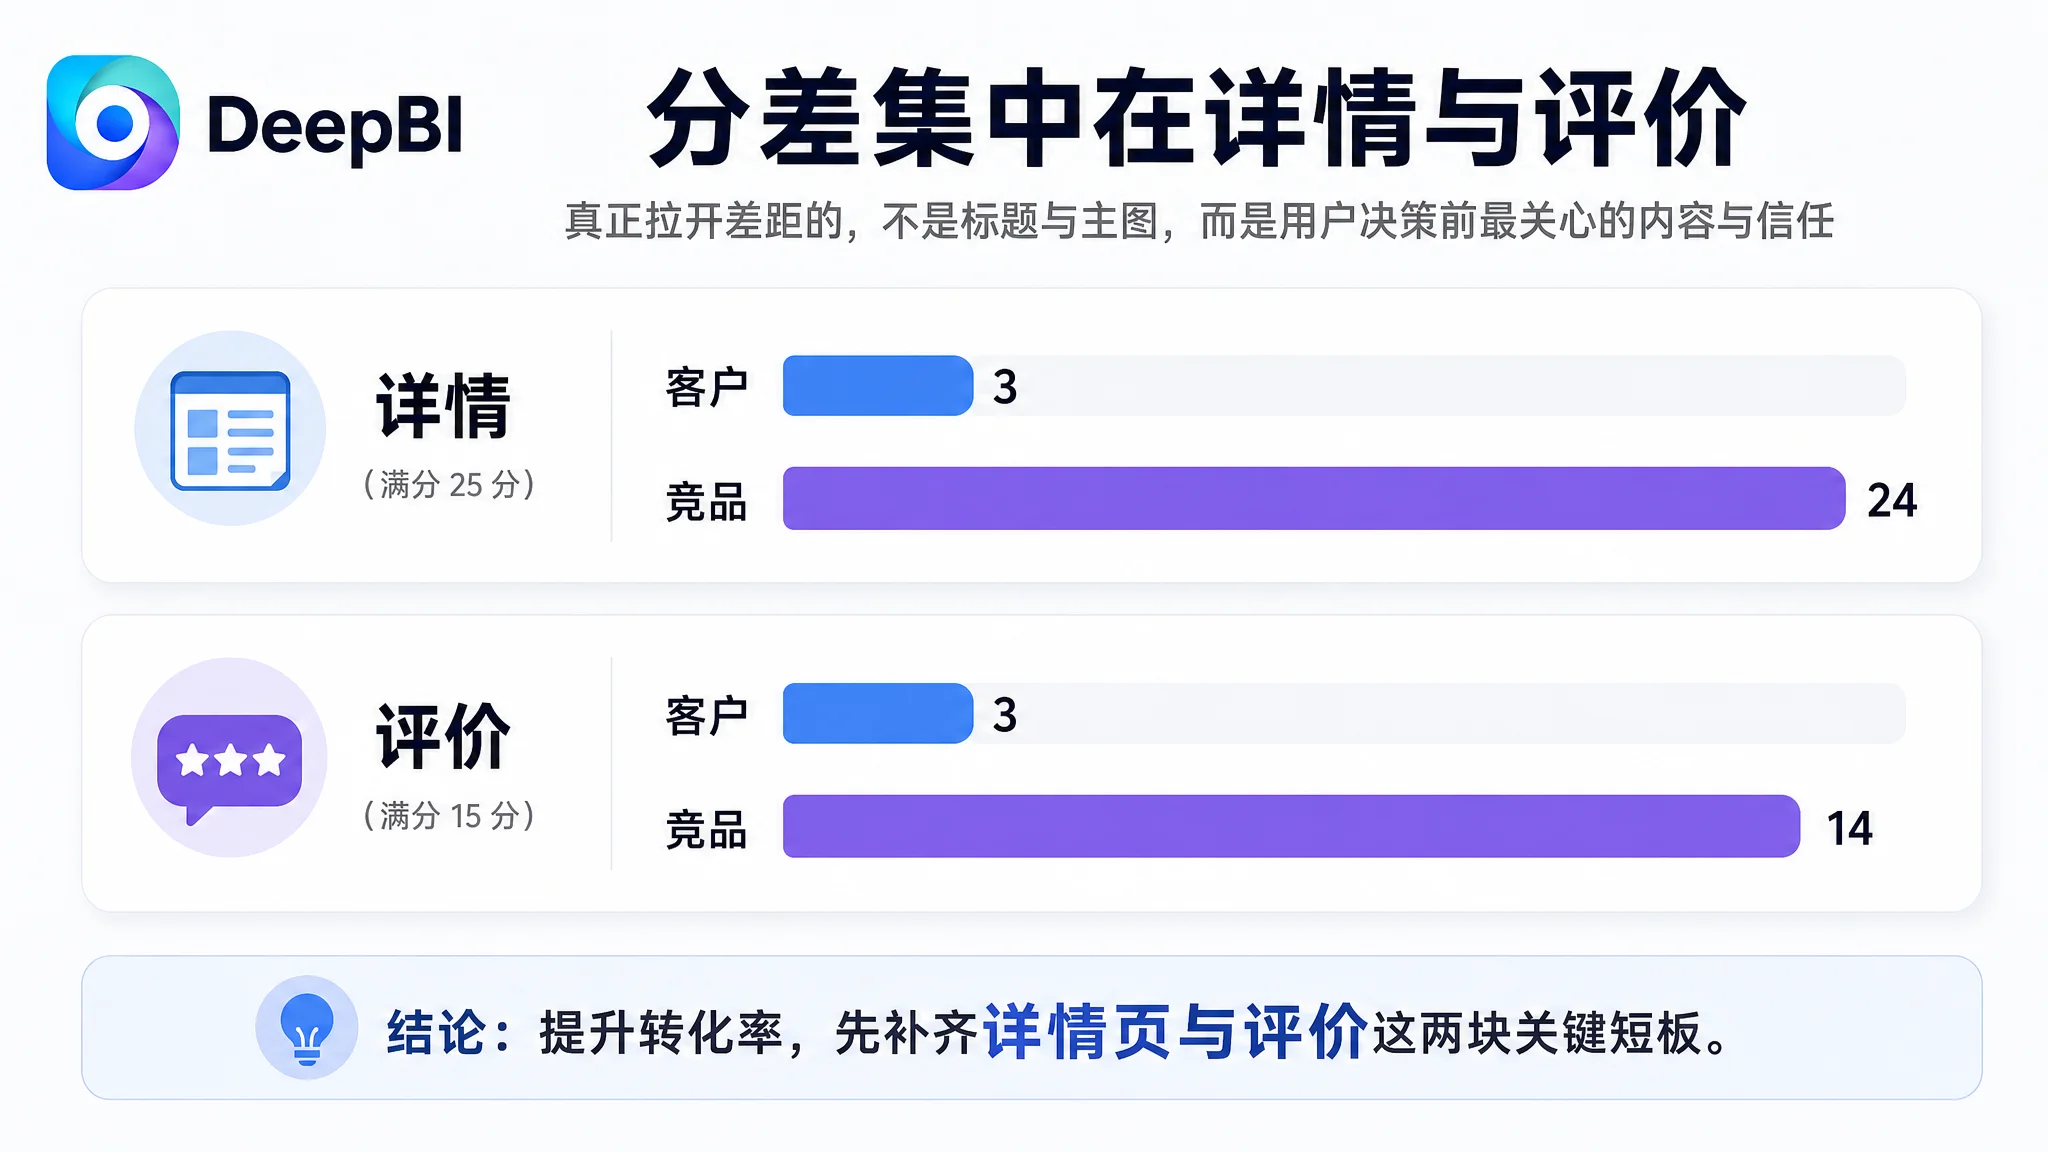Select the purple 竞品 bar scoring 24
This screenshot has height=1152, width=2048.
pos(1314,498)
